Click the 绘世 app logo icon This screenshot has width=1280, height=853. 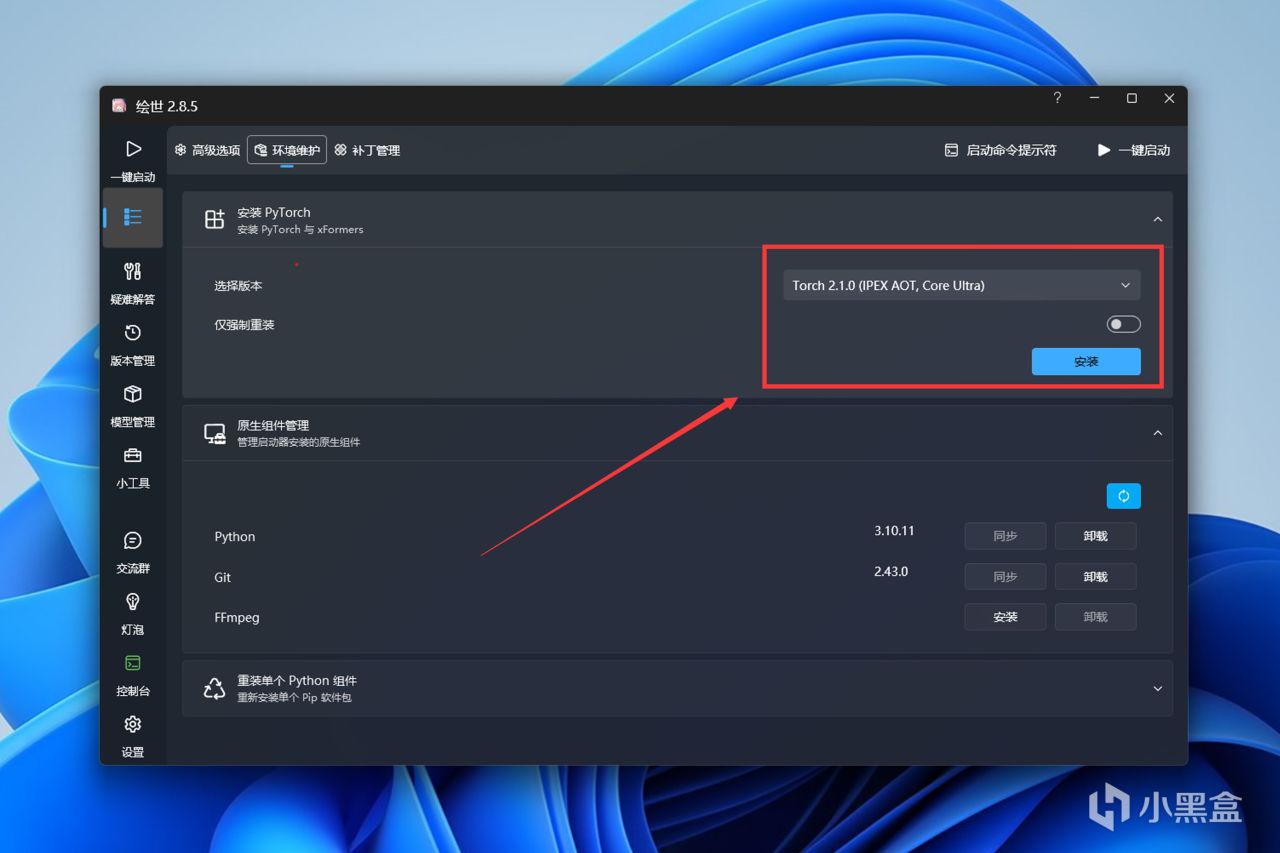pos(119,106)
